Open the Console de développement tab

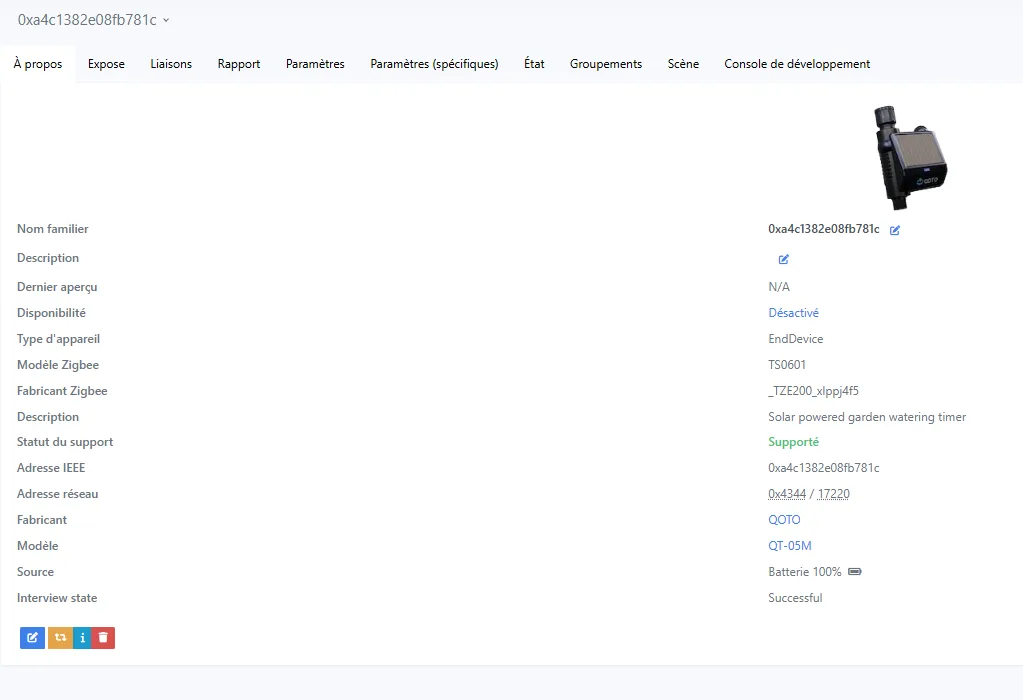click(x=797, y=64)
